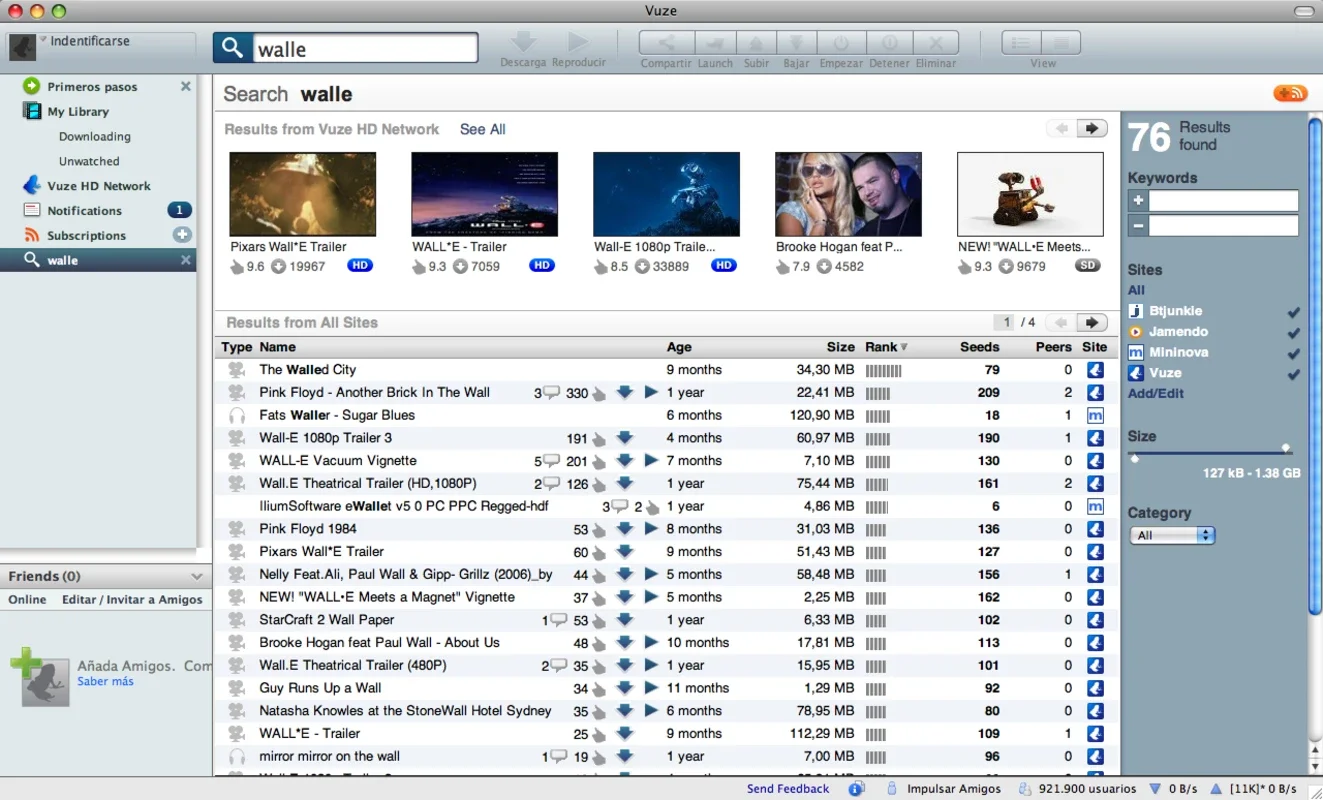This screenshot has height=800, width=1323.
Task: Click the orange RSS subscribe button
Action: pyautogui.click(x=1290, y=93)
